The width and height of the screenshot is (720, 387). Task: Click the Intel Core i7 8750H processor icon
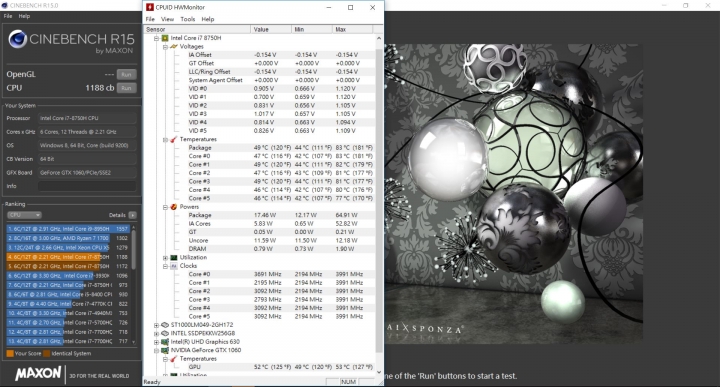click(x=165, y=38)
